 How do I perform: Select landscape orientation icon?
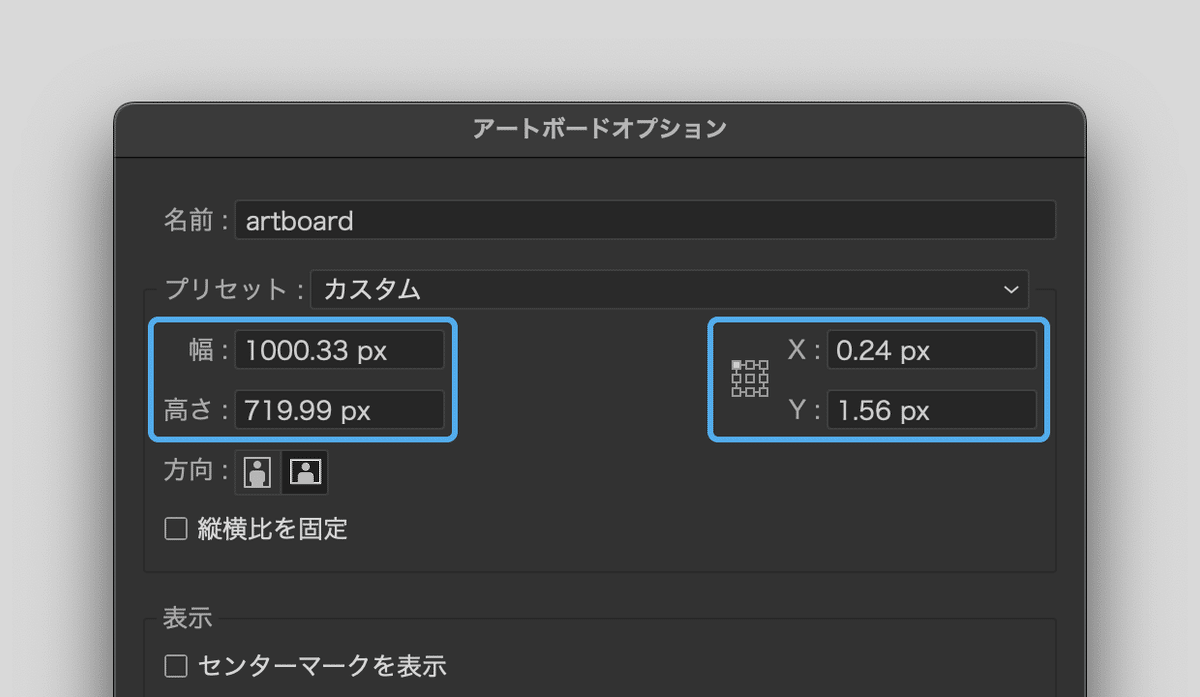pos(304,472)
